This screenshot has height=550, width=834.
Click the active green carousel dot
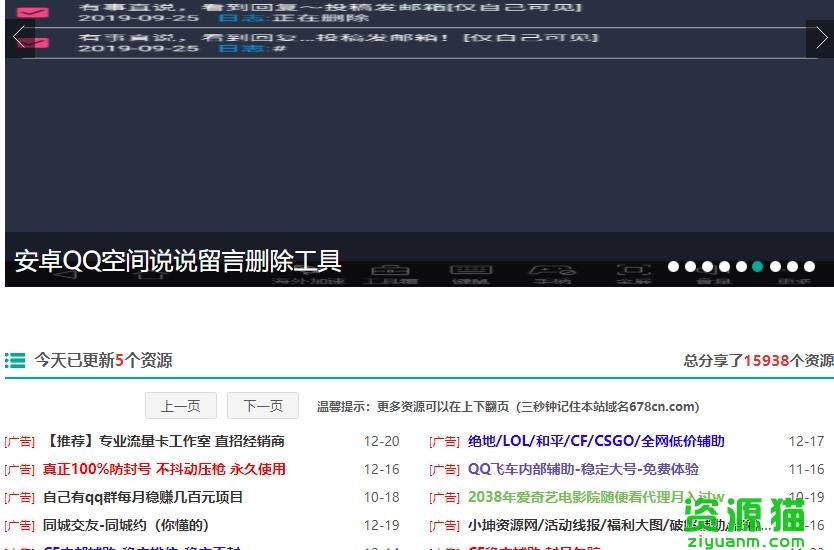(x=758, y=266)
